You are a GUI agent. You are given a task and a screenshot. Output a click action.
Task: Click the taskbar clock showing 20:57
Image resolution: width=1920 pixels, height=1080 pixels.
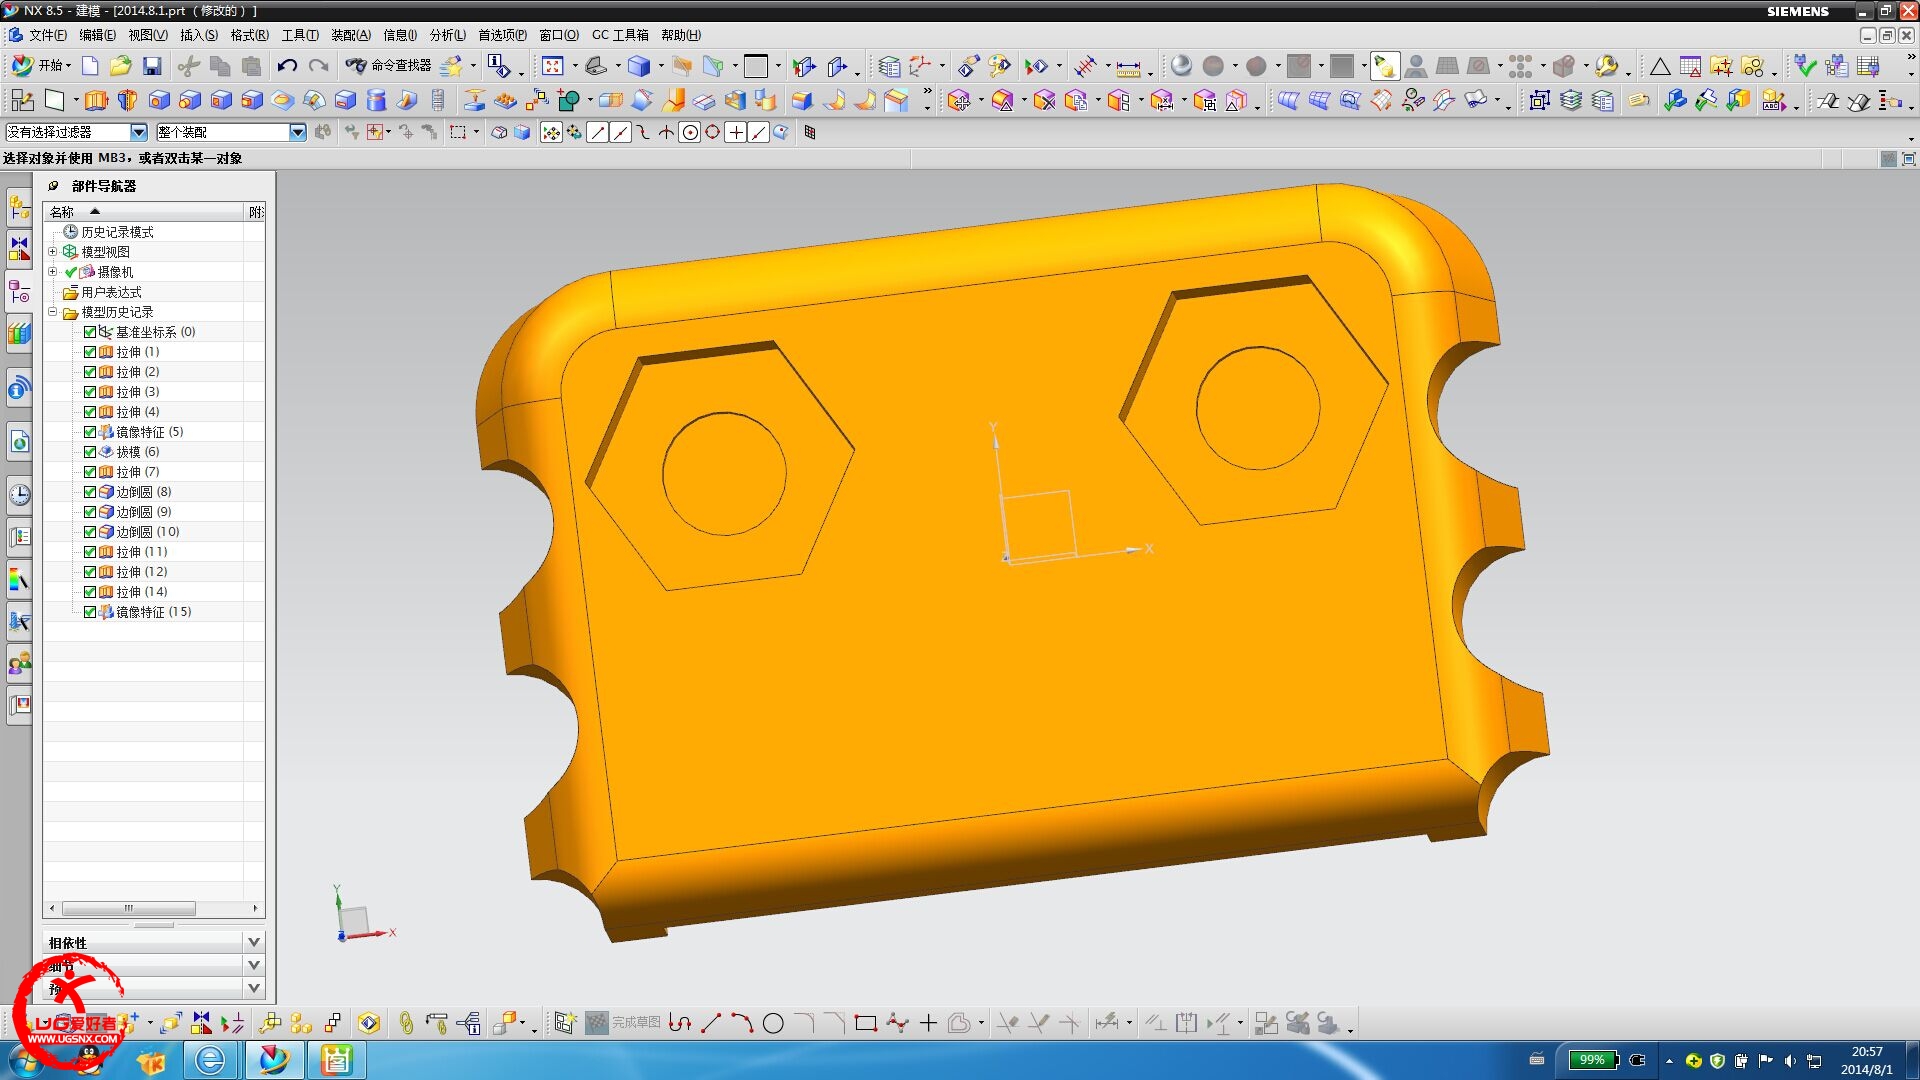pyautogui.click(x=1866, y=1060)
